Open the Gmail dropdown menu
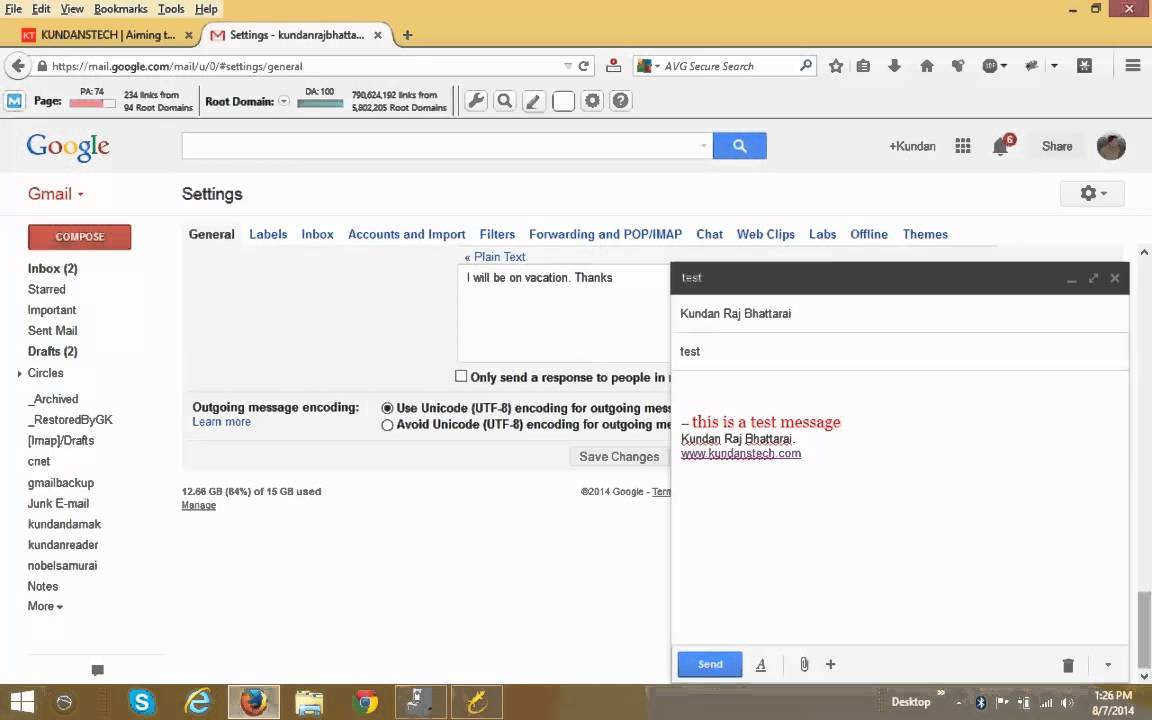 coord(56,194)
